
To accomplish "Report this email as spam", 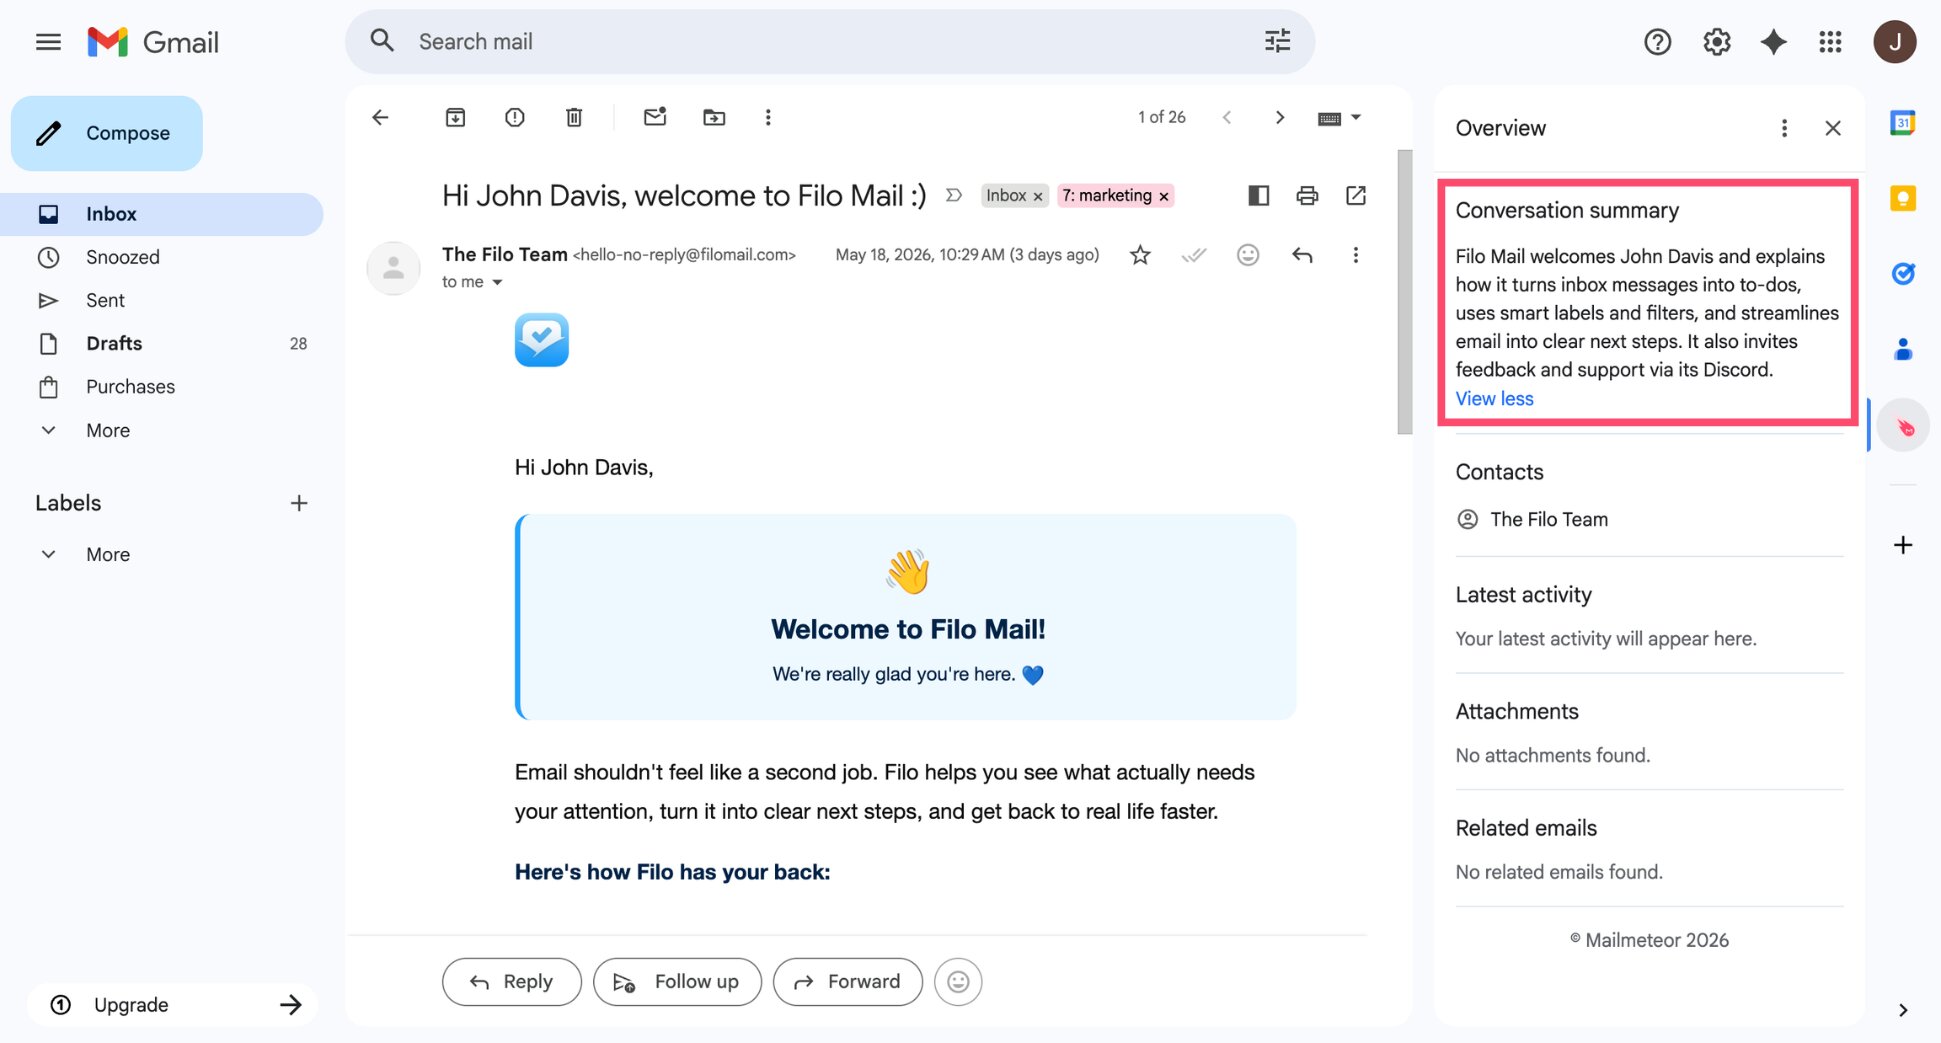I will coord(514,117).
